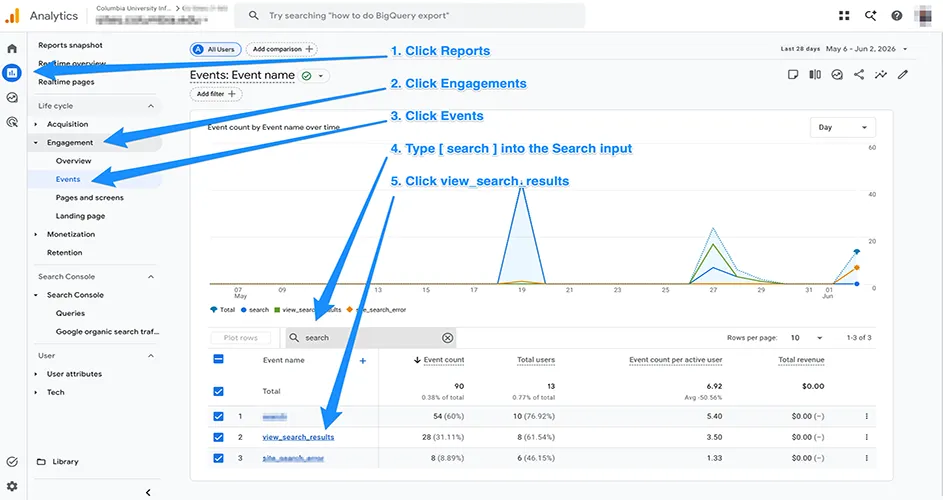This screenshot has height=500, width=943.
Task: Toggle the header select-all checkbox
Action: click(x=218, y=359)
